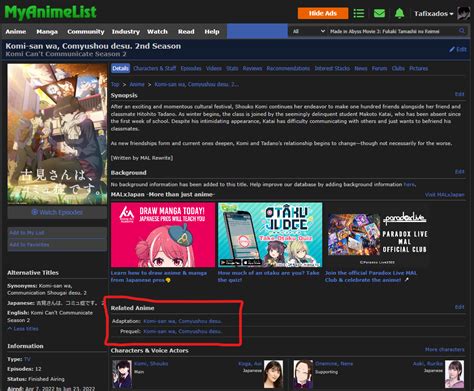This screenshot has height=391, width=474.
Task: Open the Paradox Live MAL Official Club banner
Action: [377, 235]
